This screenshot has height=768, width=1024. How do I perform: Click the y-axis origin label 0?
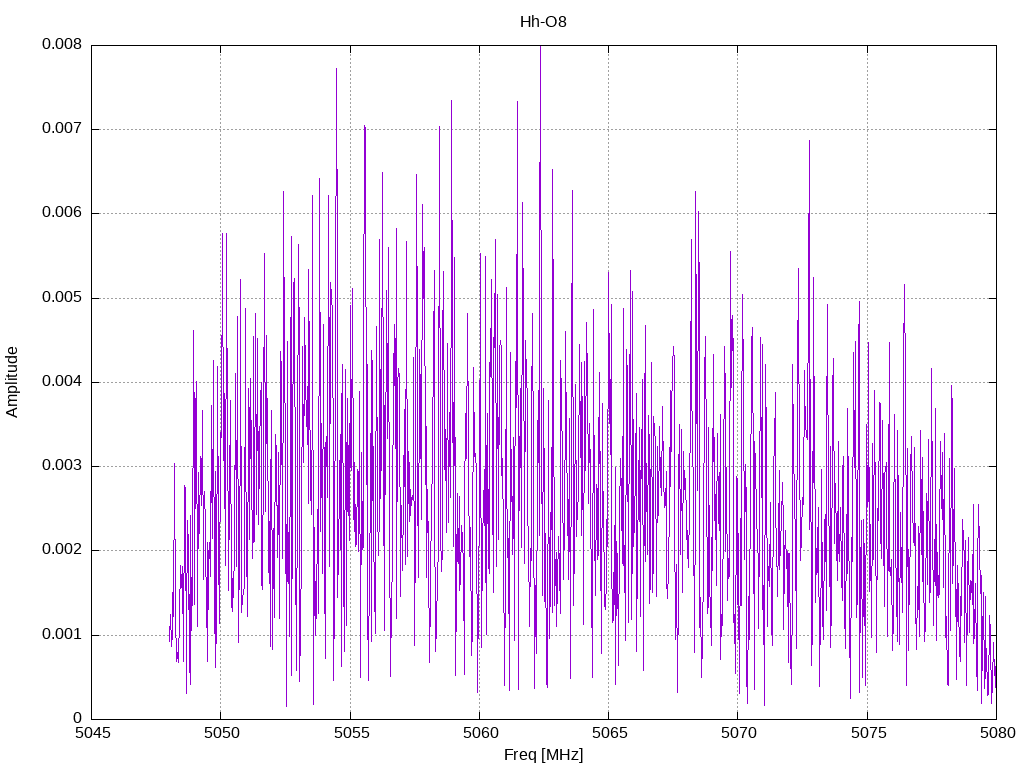(78, 718)
